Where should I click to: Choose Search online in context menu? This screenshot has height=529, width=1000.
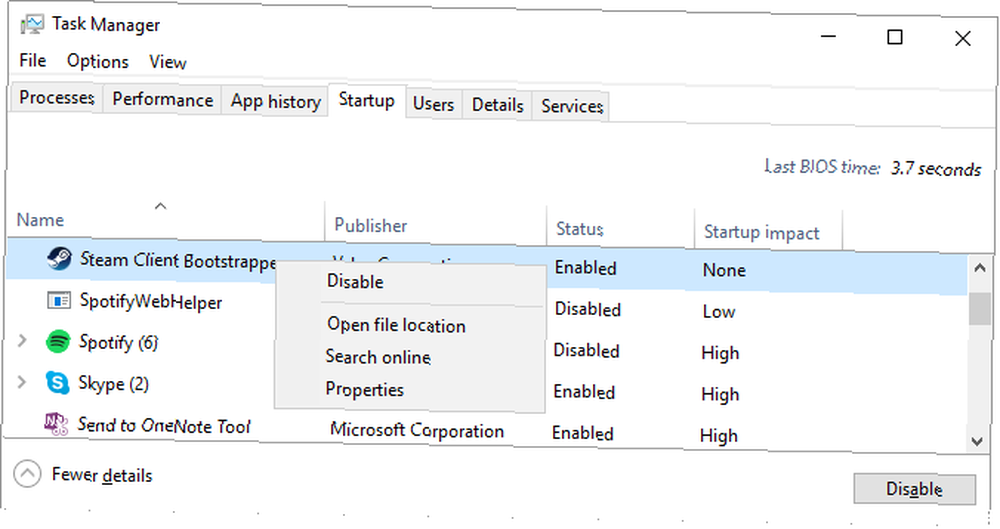coord(378,357)
